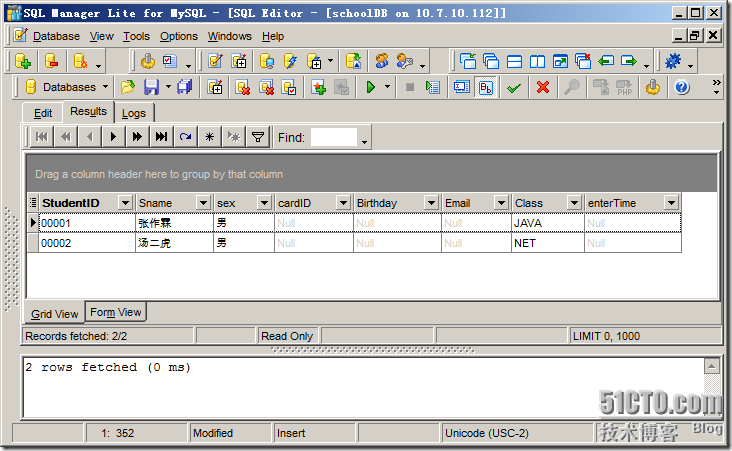Open the SQL editor pencil icon in top toolbar
The width and height of the screenshot is (732, 451).
pyautogui.click(x=215, y=61)
